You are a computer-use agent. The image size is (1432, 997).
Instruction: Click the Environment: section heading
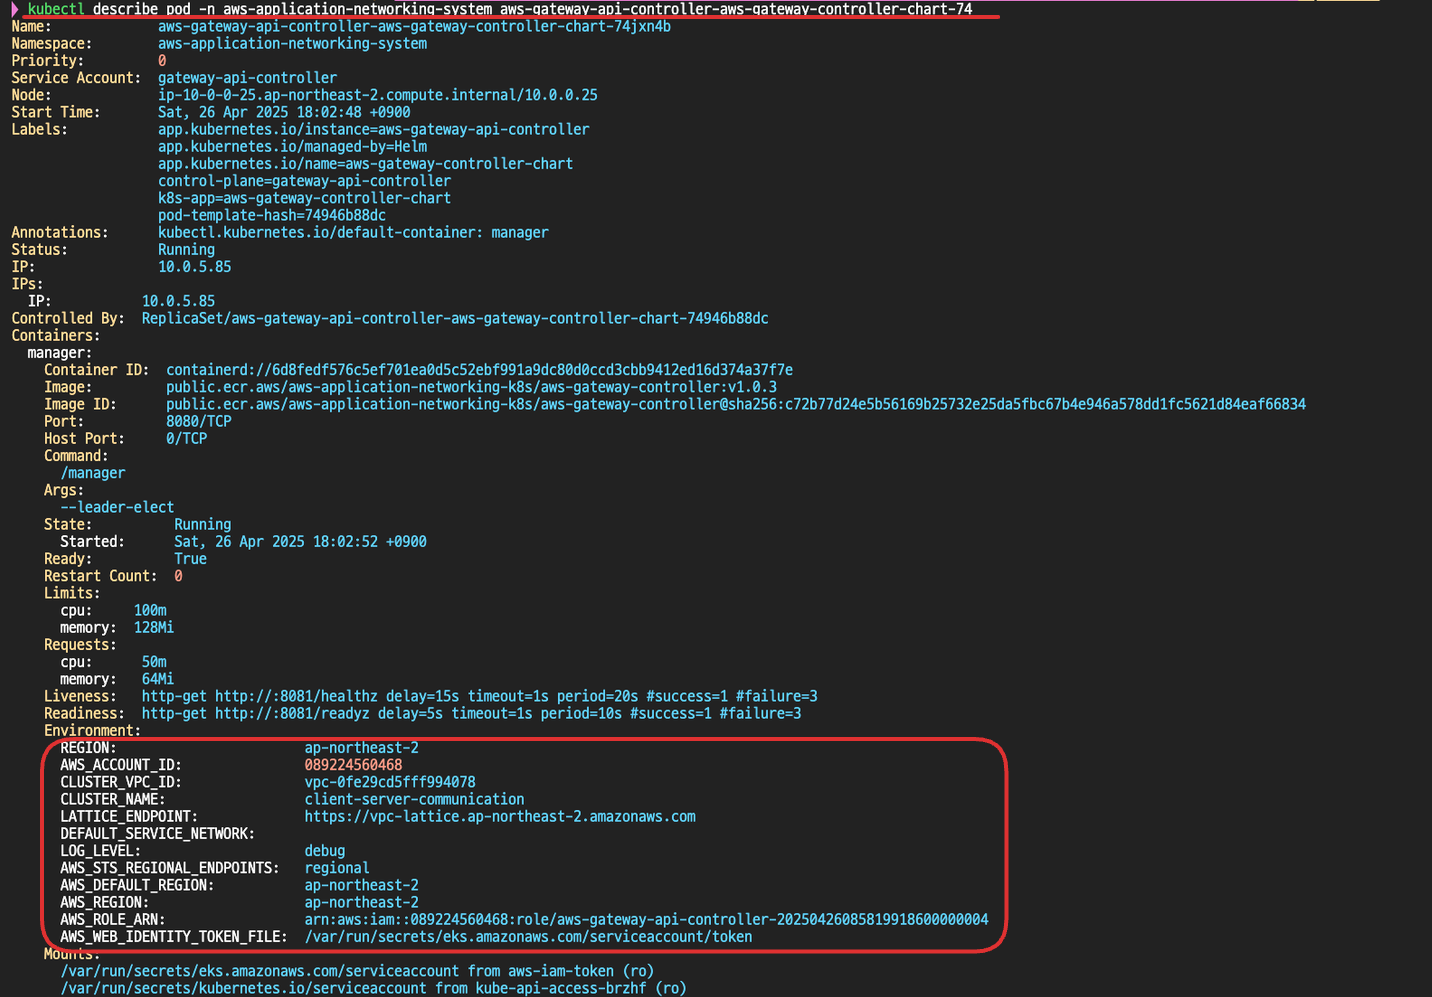pos(92,731)
